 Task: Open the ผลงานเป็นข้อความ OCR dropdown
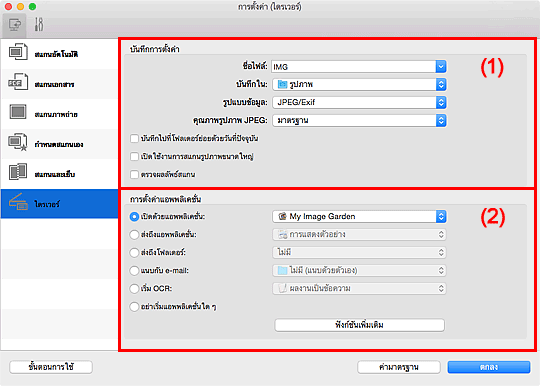[x=359, y=288]
